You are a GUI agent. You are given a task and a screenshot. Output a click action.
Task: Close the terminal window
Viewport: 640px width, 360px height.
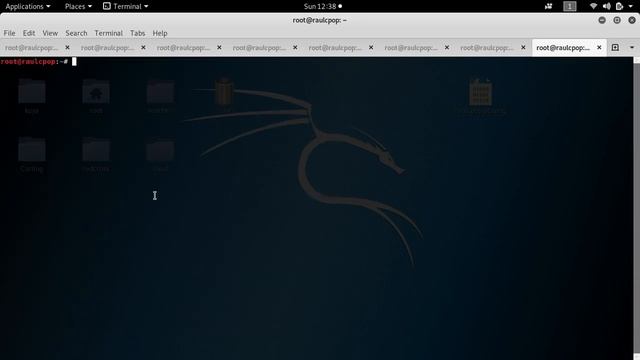[632, 20]
